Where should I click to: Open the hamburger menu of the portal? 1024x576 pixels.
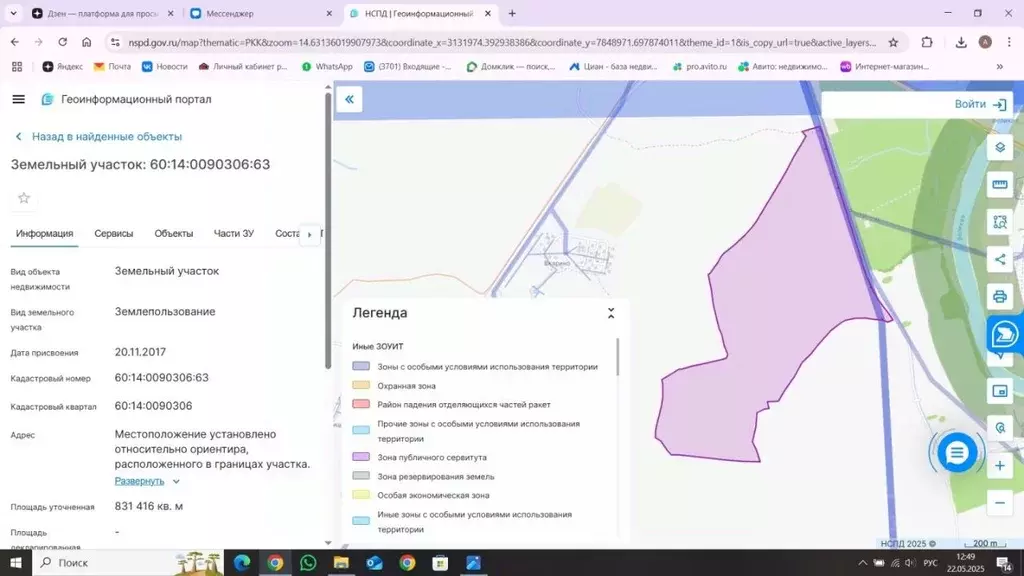pyautogui.click(x=18, y=99)
